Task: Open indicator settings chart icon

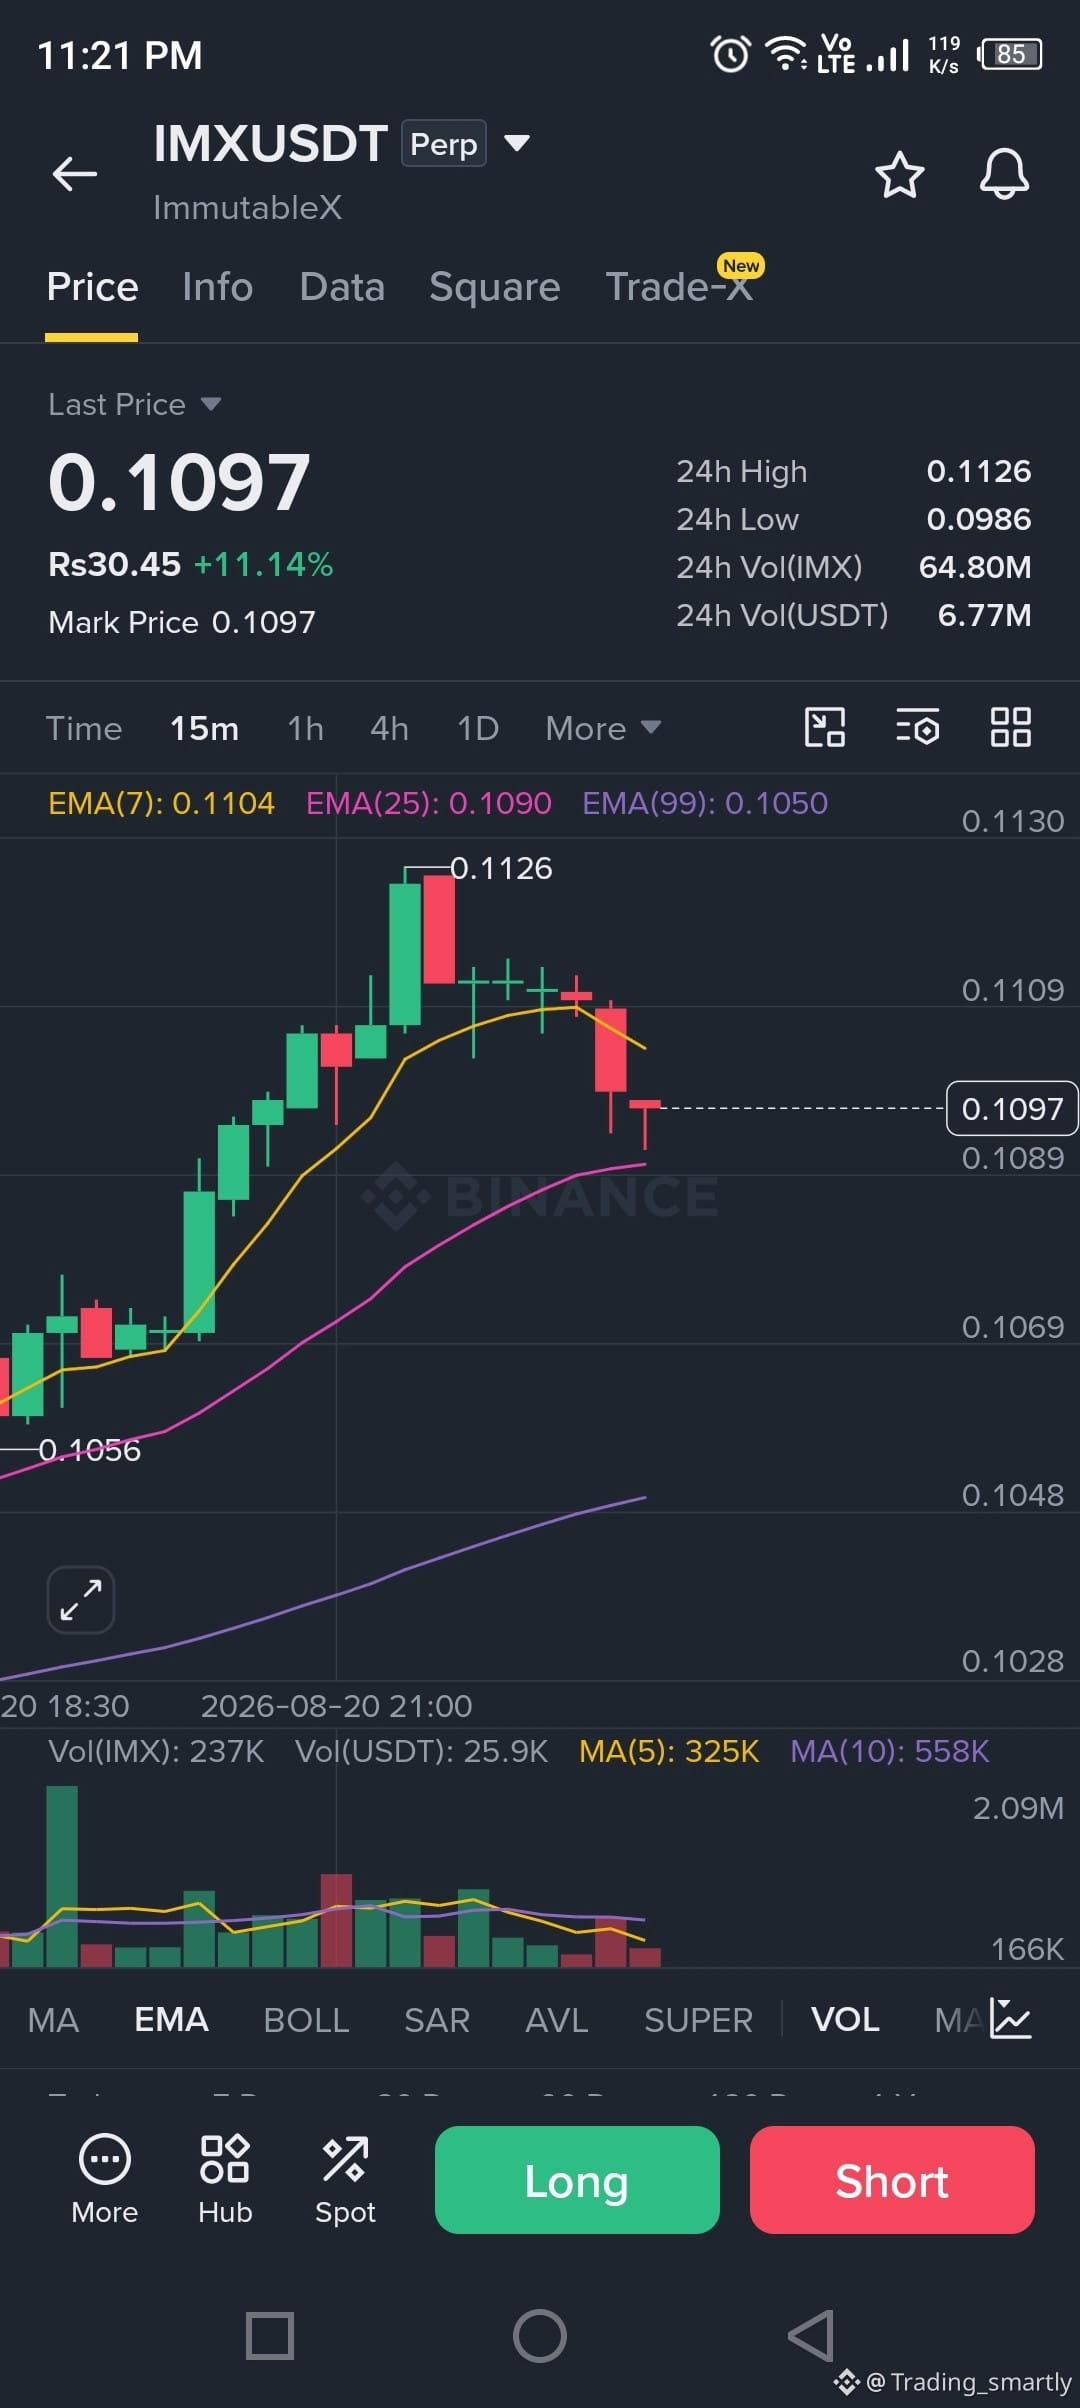Action: click(1010, 2018)
